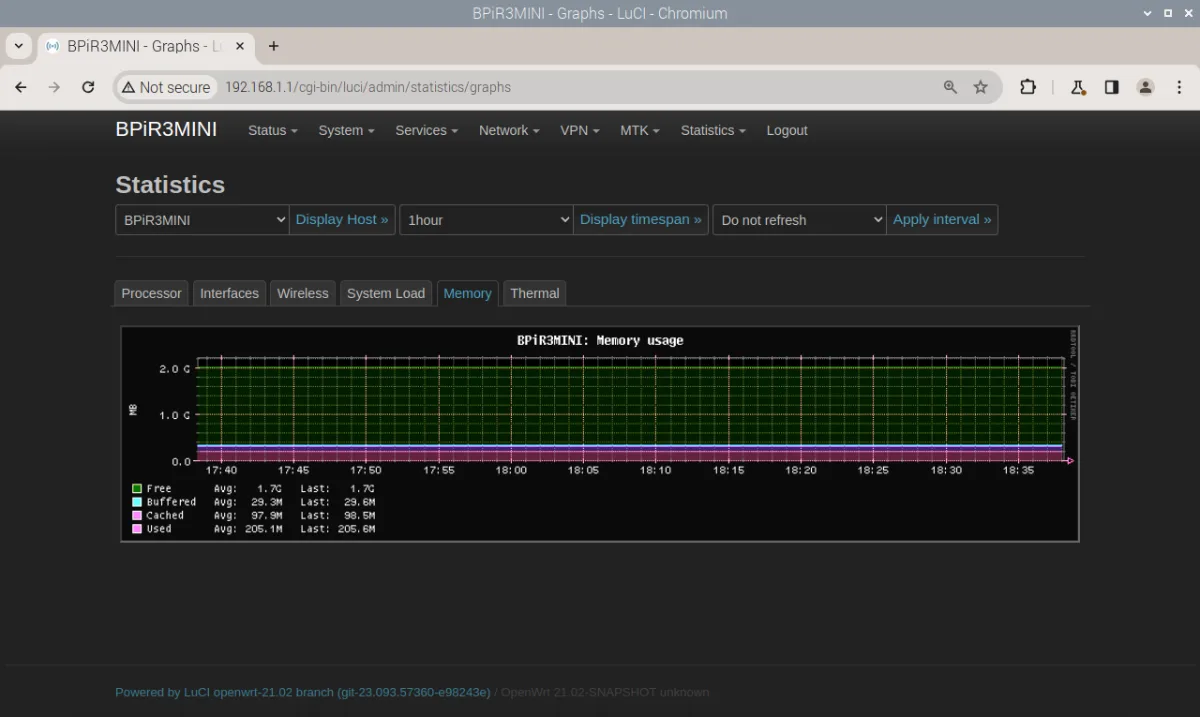
Task: Open the Extensions puzzle icon
Action: coord(1028,87)
